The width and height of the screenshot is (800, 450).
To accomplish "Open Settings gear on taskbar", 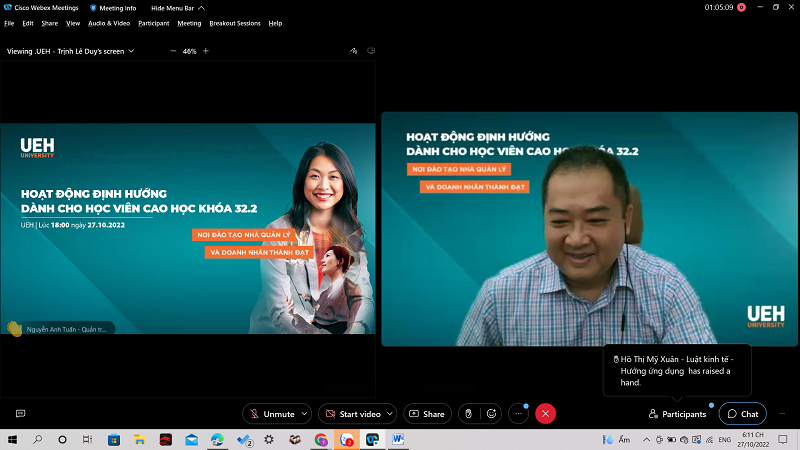I will 269,439.
